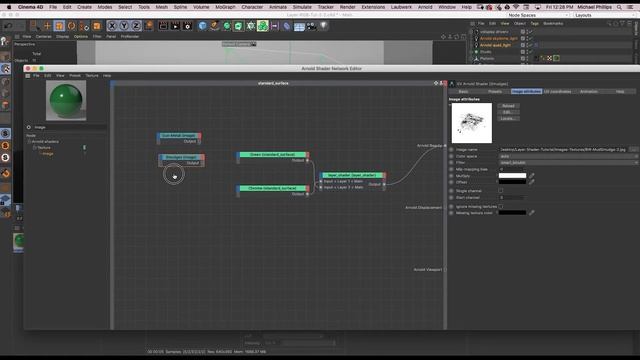640x360 pixels.
Task: Select Arnold skydome_light in the Object Manager
Action: pyautogui.click(x=498, y=38)
